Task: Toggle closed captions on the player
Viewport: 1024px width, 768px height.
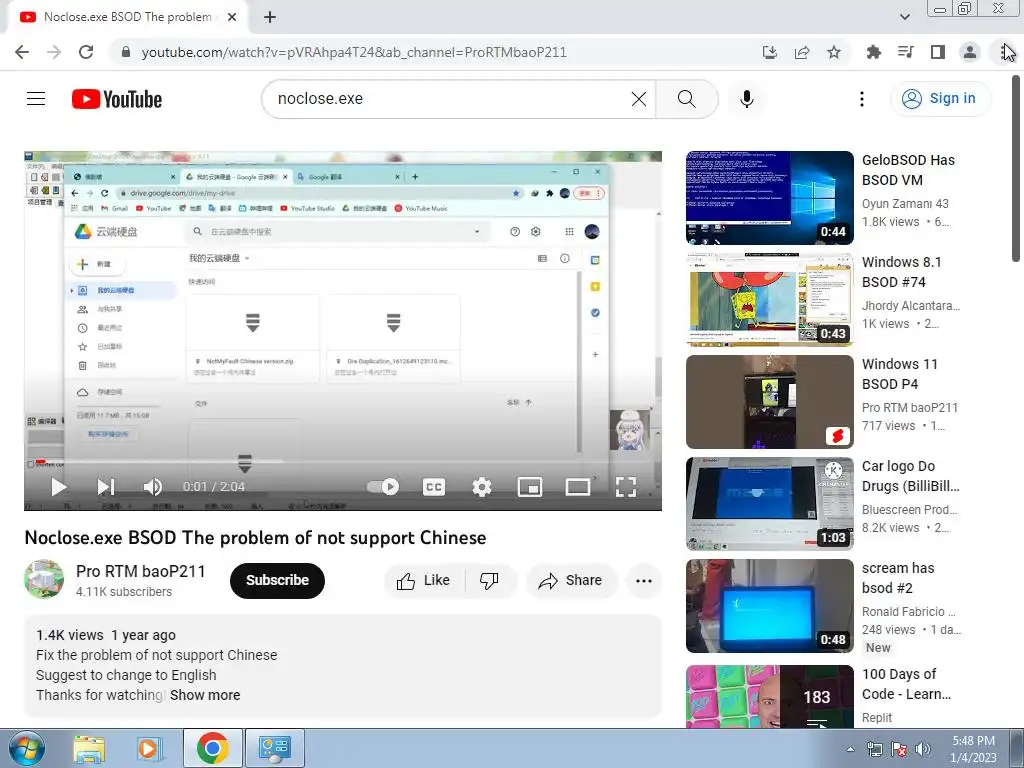Action: pyautogui.click(x=434, y=487)
